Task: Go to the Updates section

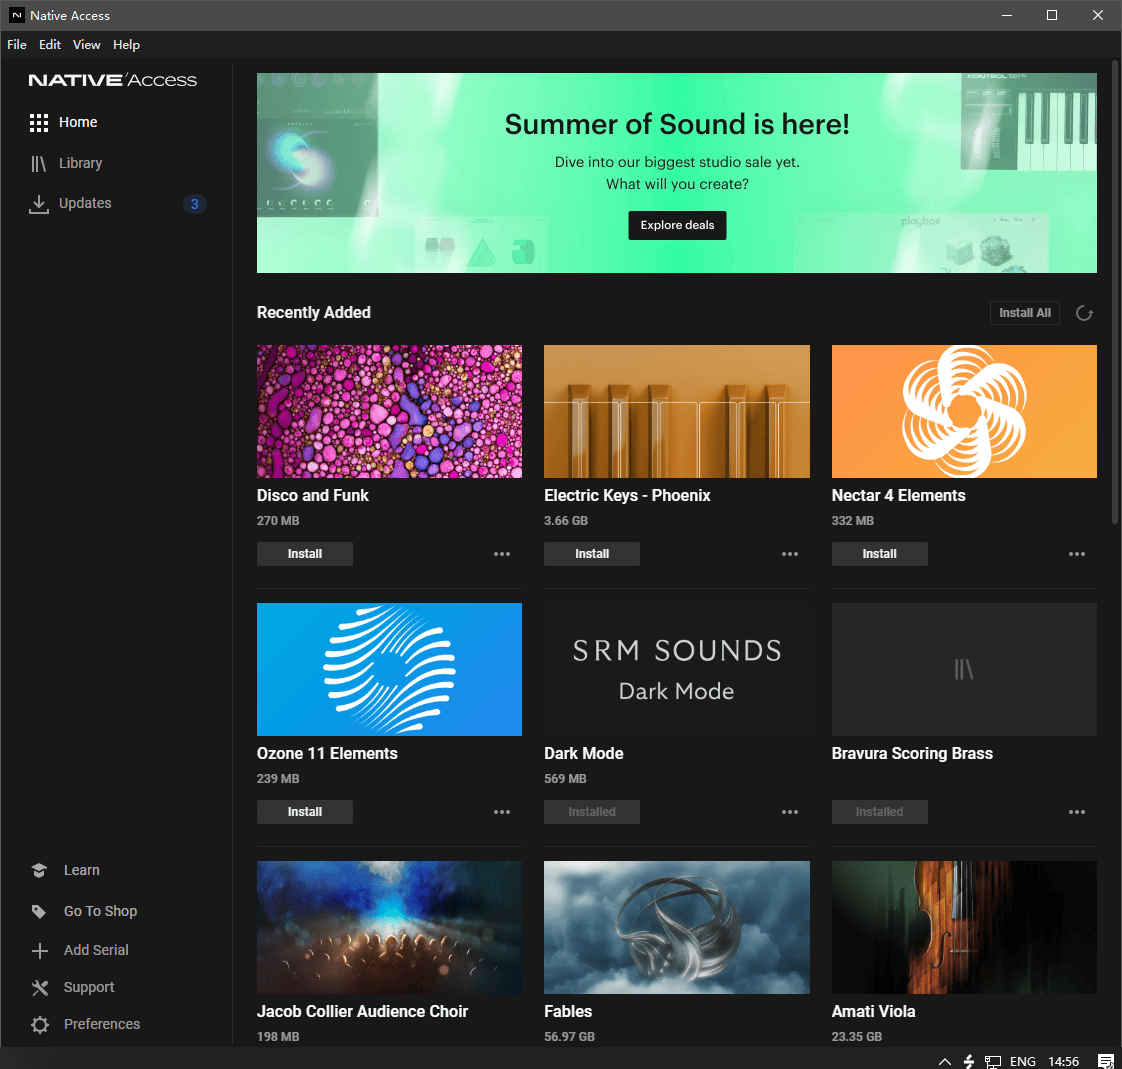Action: click(x=85, y=203)
